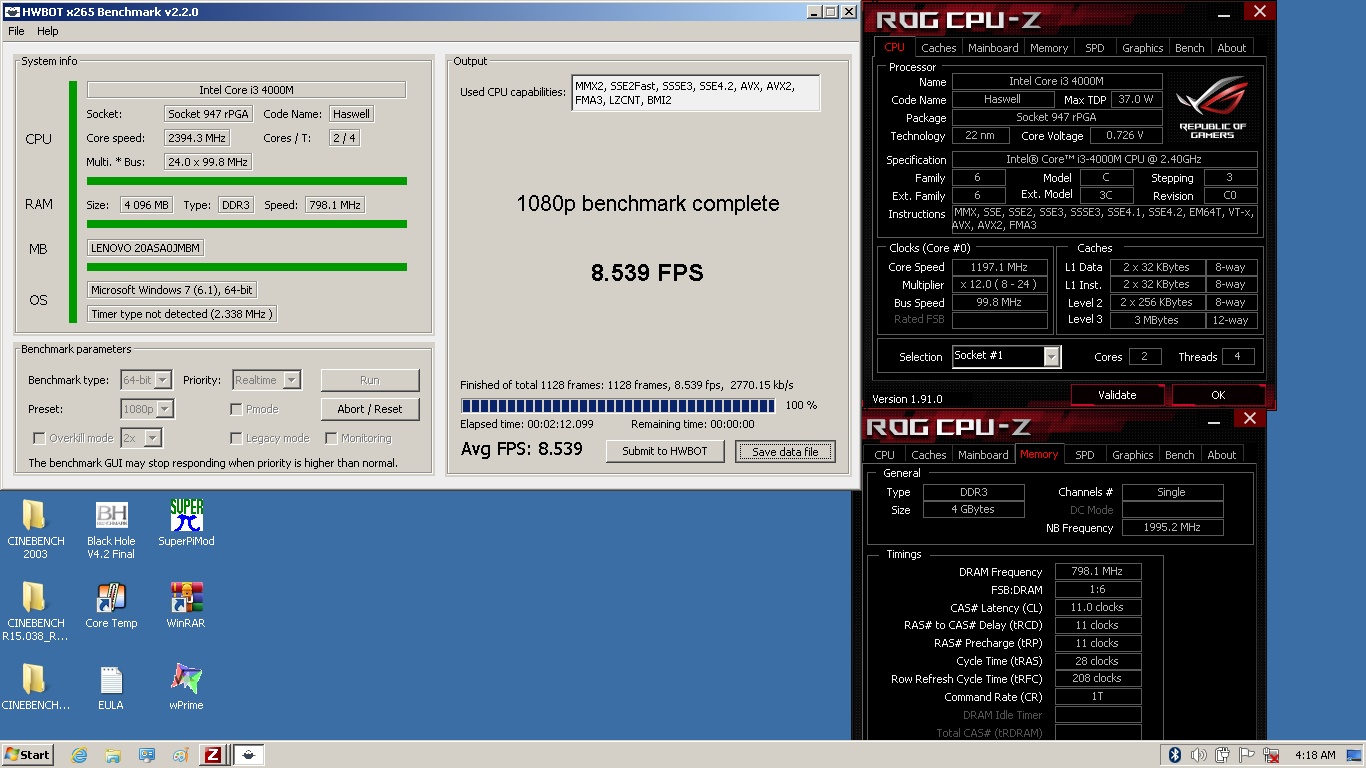This screenshot has width=1366, height=768.
Task: Click the Republic of Gamers logo
Action: tap(1212, 107)
